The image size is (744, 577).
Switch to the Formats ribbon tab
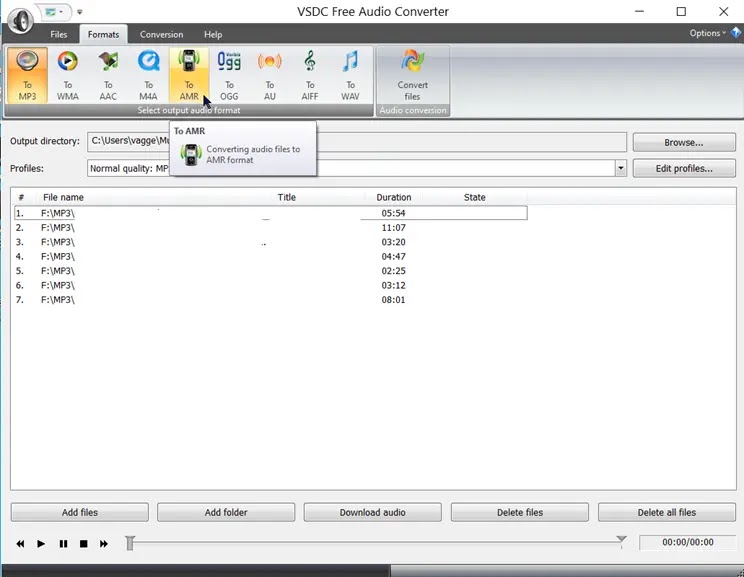coord(103,34)
